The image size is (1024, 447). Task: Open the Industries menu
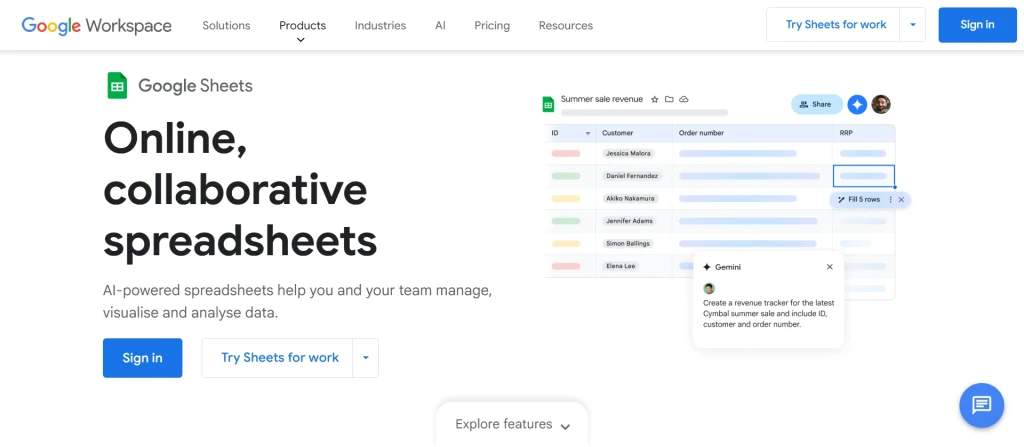click(380, 25)
